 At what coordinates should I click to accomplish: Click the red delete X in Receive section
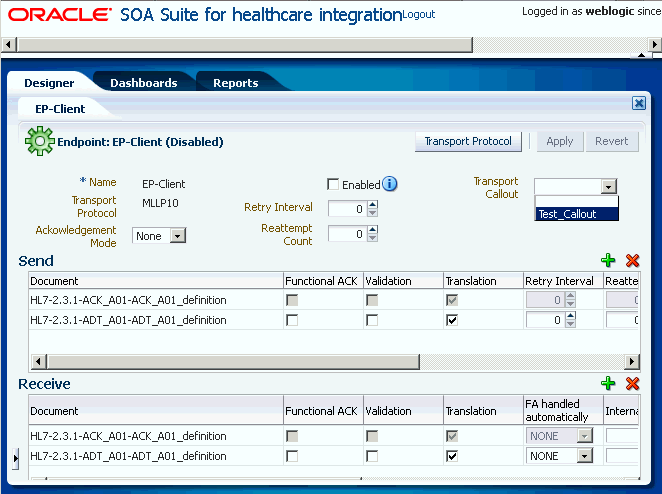click(632, 383)
